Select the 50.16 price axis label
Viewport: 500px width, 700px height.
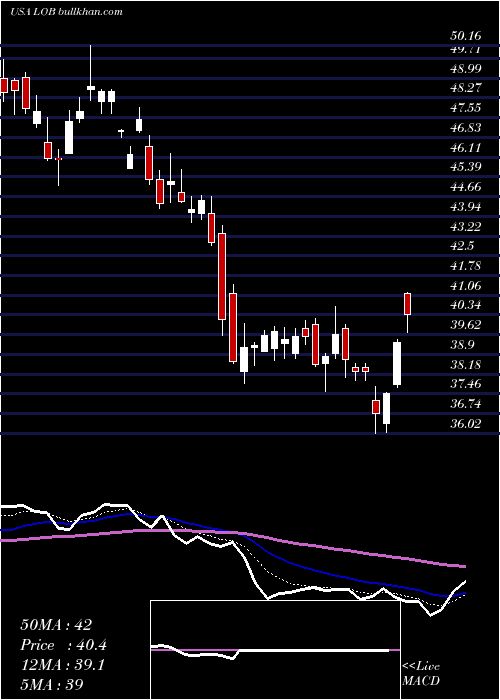pos(466,36)
